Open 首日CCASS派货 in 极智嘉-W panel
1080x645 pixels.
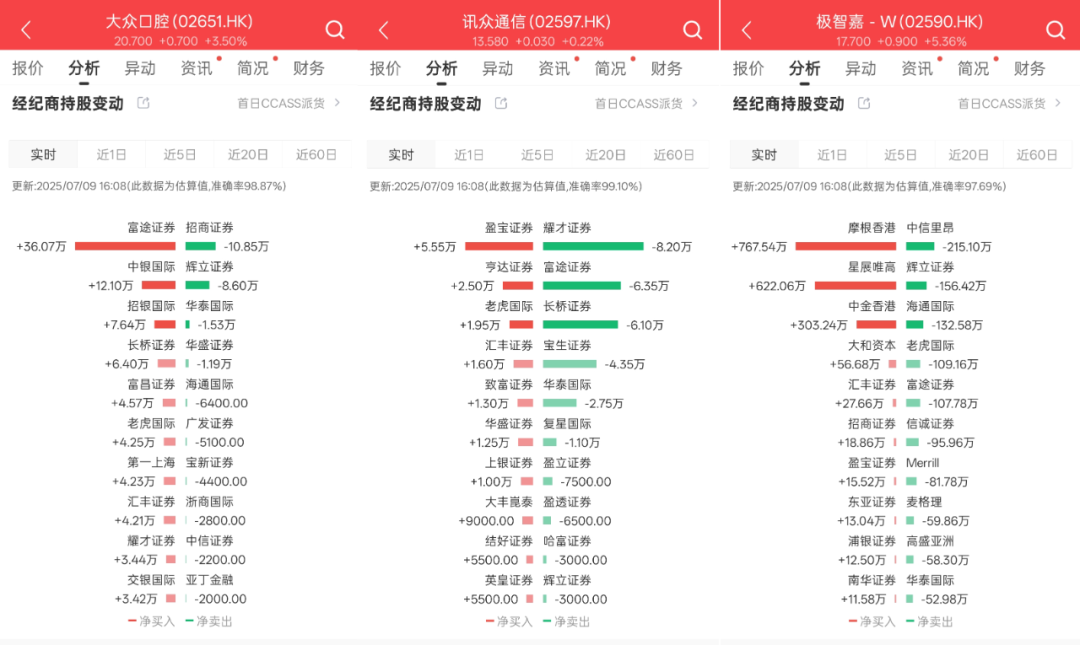[1009, 103]
